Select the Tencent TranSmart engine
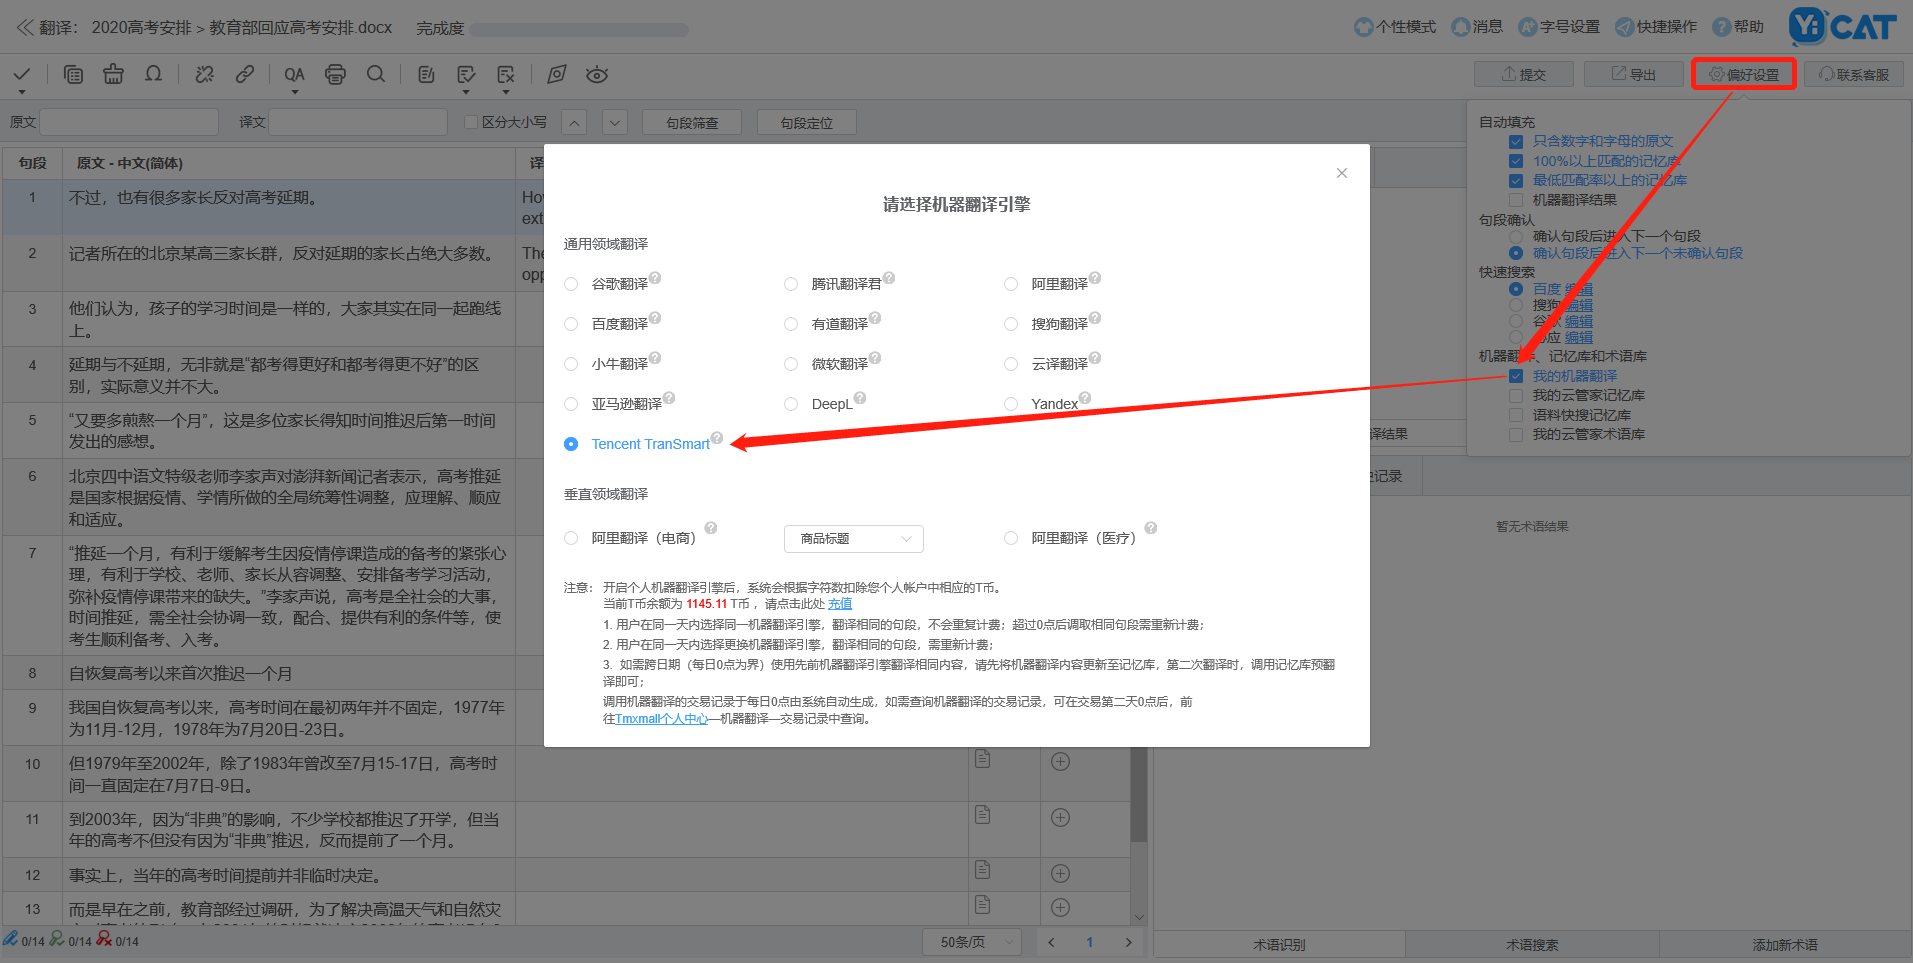This screenshot has width=1913, height=963. tap(570, 444)
